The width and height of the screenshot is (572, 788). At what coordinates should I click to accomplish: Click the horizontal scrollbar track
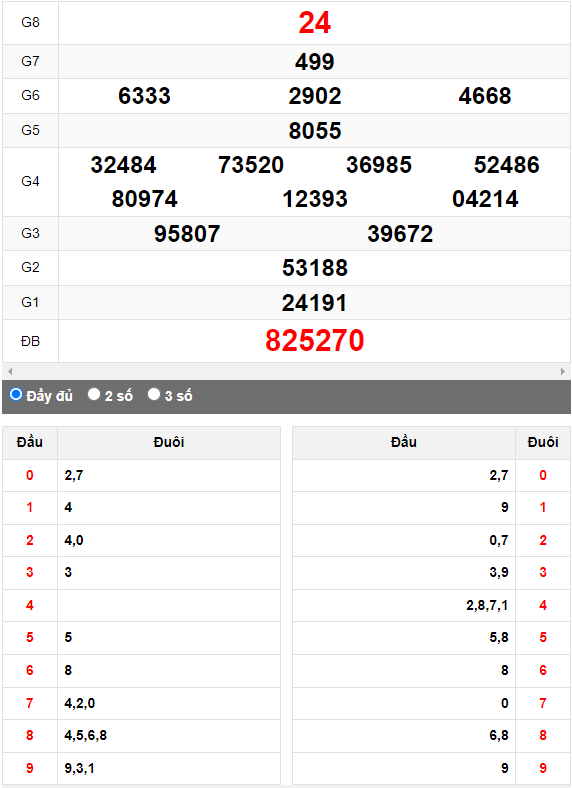(x=286, y=371)
